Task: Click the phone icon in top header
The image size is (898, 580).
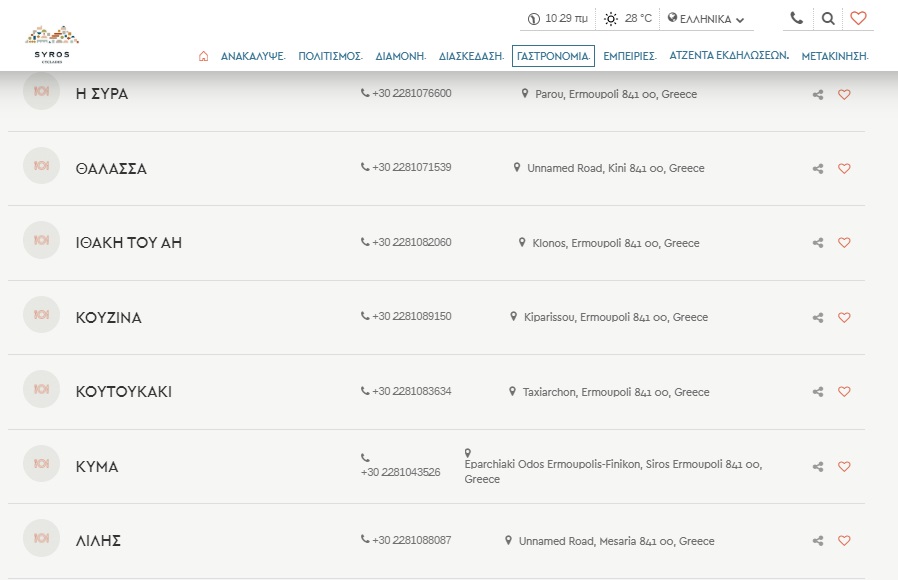Action: click(796, 18)
